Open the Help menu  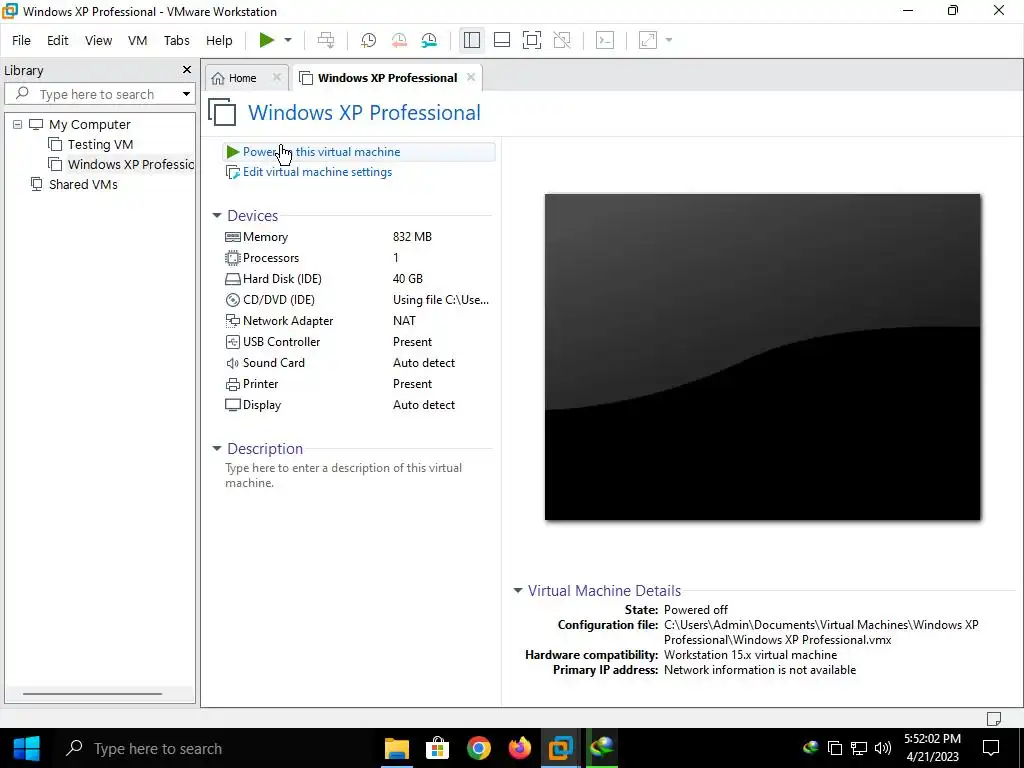(219, 40)
